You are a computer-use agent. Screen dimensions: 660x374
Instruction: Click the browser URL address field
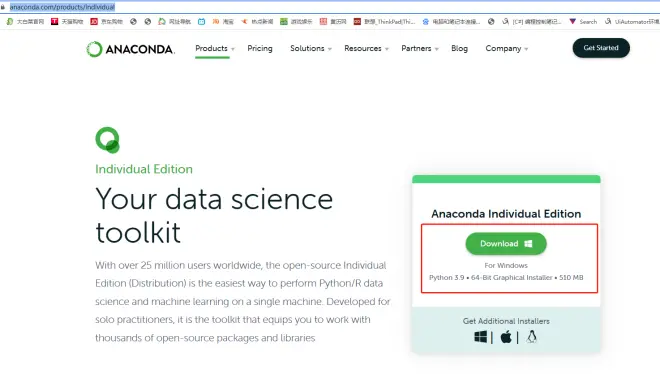point(328,7)
